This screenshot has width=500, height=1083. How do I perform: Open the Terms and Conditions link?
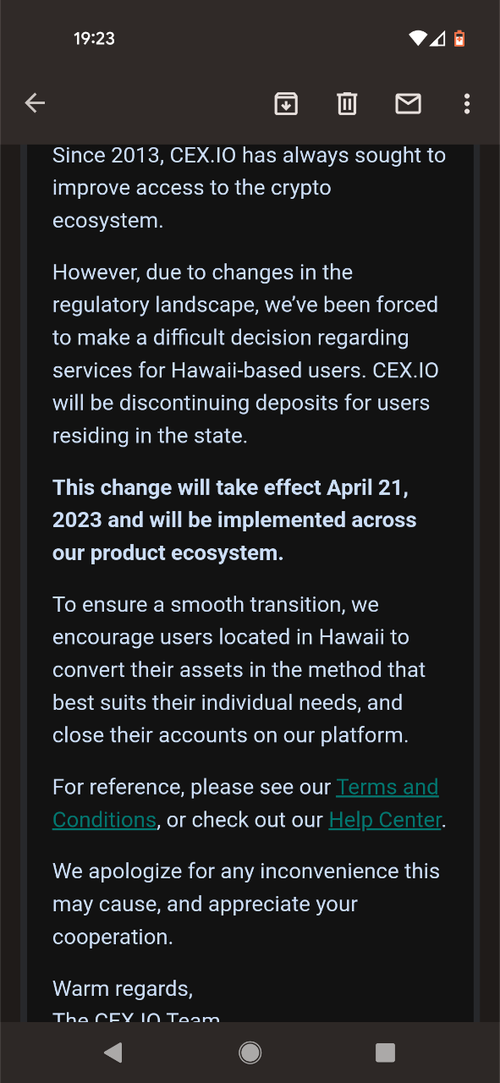point(245,803)
